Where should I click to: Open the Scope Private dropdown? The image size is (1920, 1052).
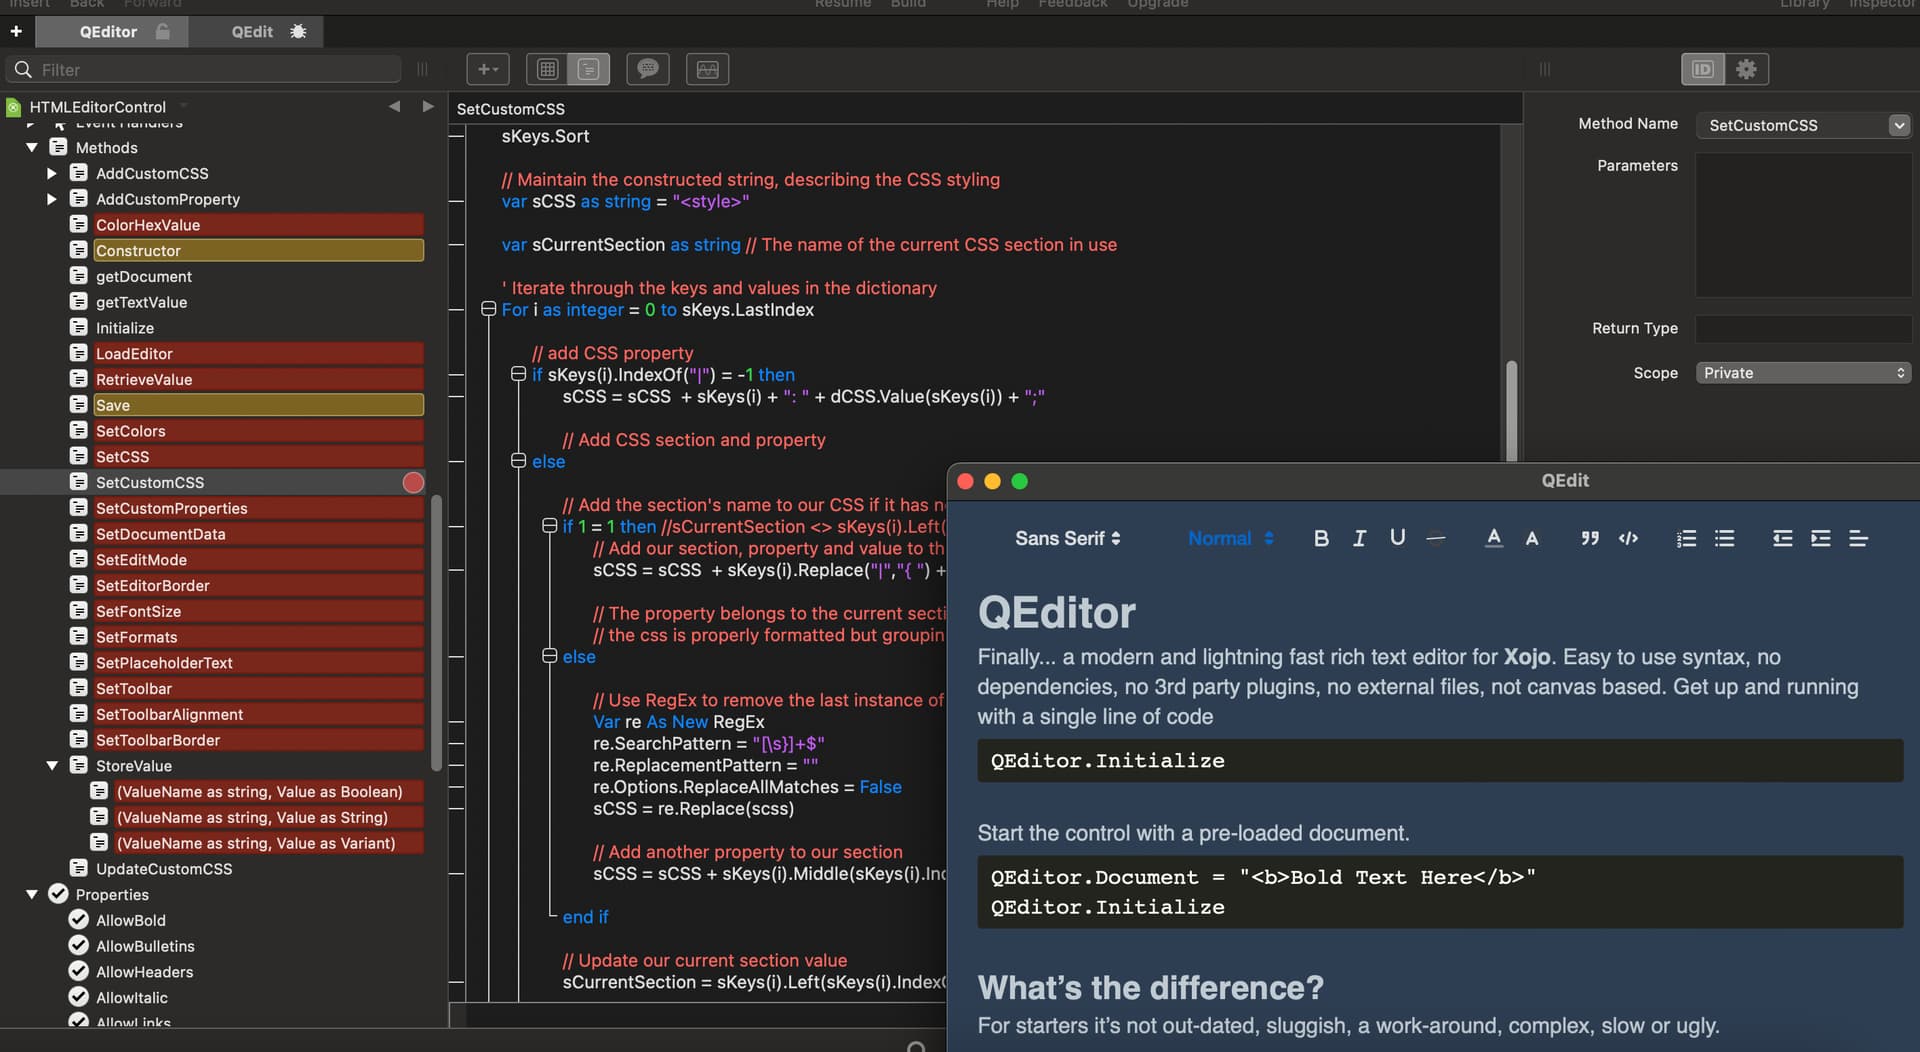coord(1803,373)
